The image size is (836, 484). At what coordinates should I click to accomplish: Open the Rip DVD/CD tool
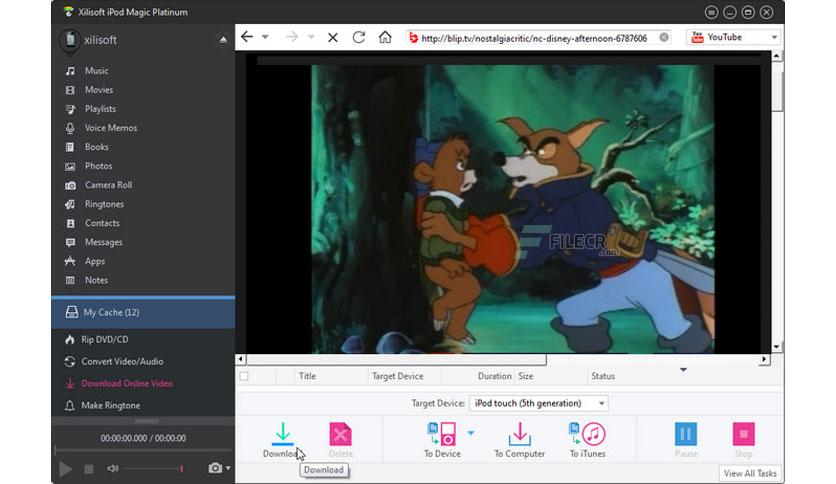[x=104, y=340]
